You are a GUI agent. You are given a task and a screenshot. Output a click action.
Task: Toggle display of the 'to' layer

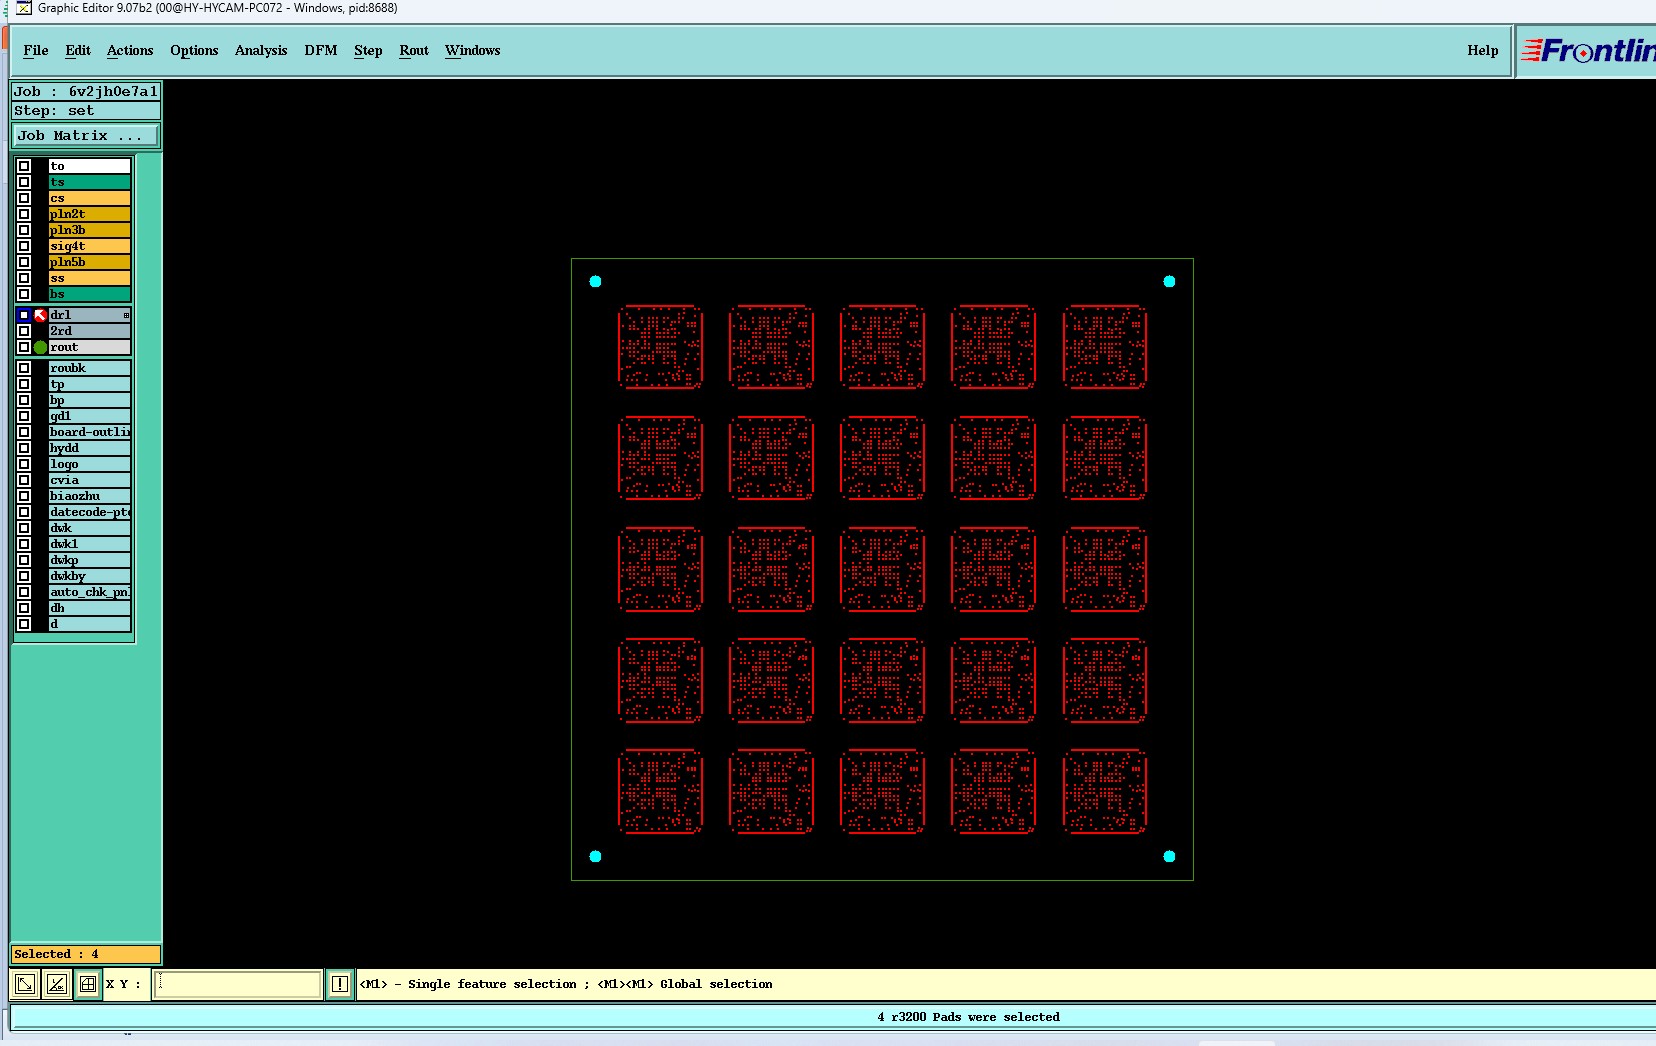(24, 166)
